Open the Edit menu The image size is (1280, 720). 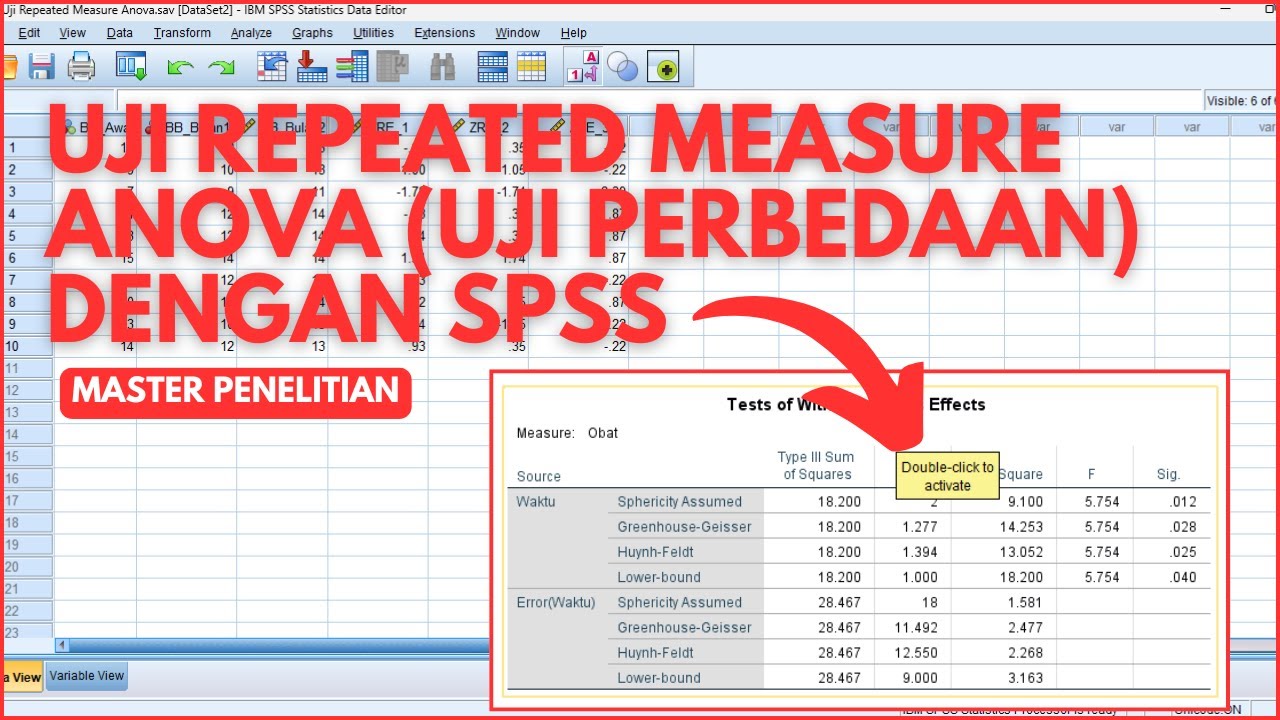click(x=29, y=33)
